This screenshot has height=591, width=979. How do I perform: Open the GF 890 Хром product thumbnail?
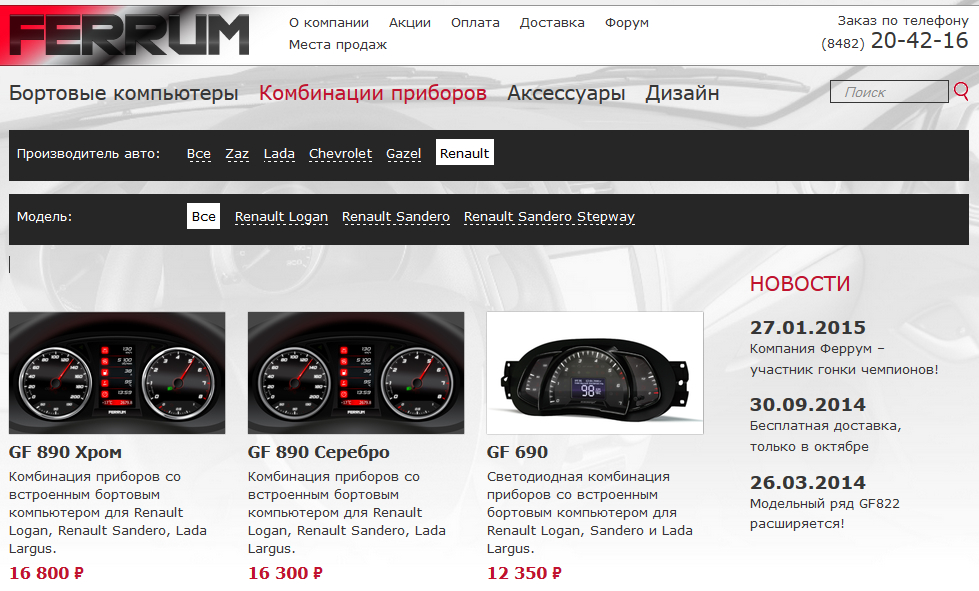pos(117,373)
